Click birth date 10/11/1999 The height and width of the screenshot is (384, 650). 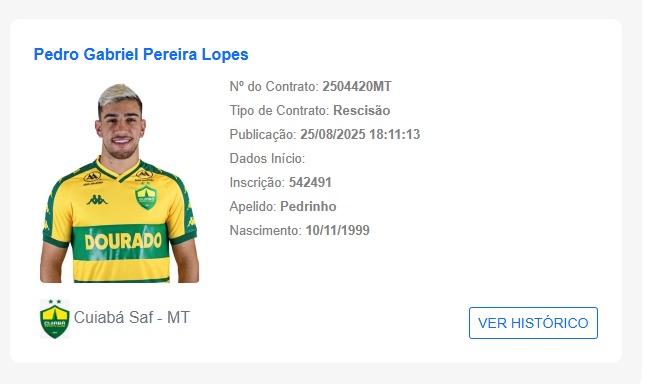pos(337,231)
